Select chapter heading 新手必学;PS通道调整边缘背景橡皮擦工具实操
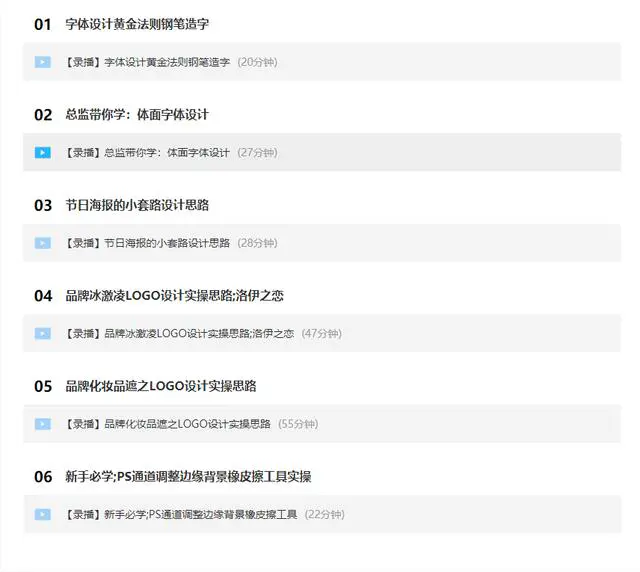The height and width of the screenshot is (572, 640). point(188,476)
